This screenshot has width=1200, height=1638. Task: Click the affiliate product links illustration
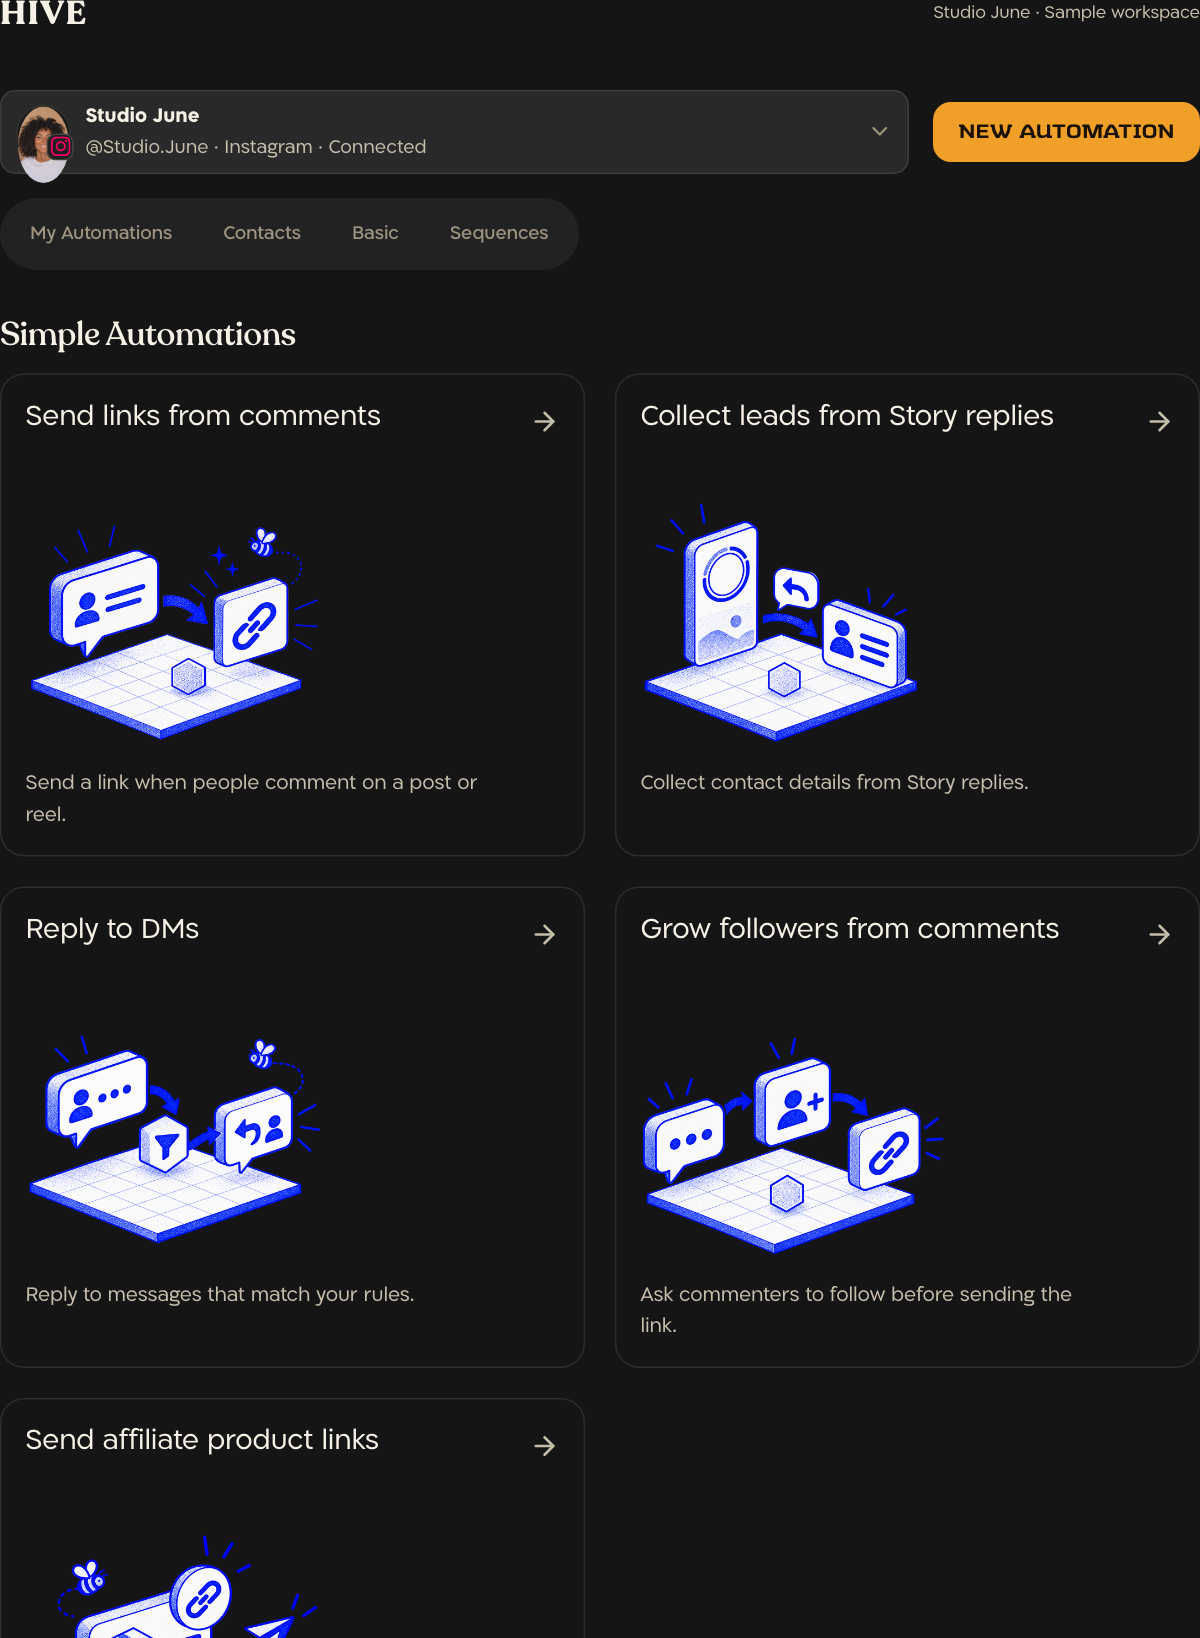point(188,1588)
